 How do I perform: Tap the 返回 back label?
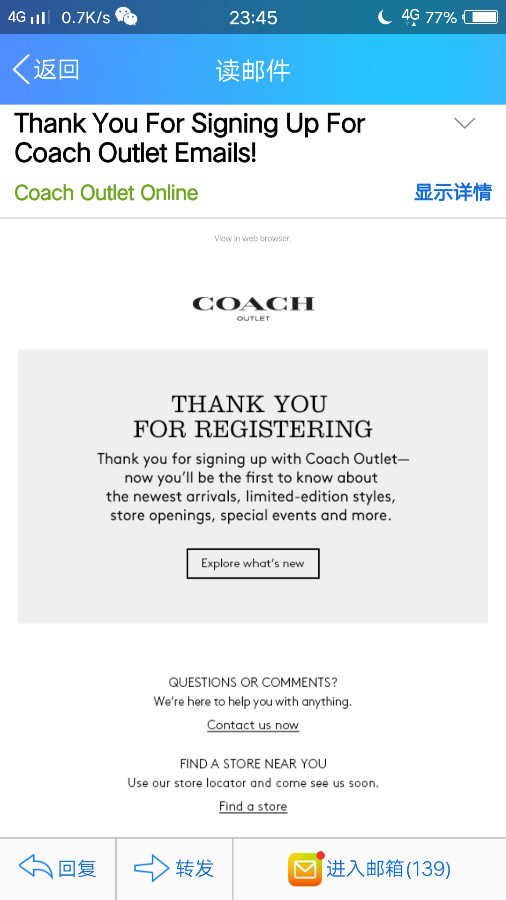click(56, 69)
